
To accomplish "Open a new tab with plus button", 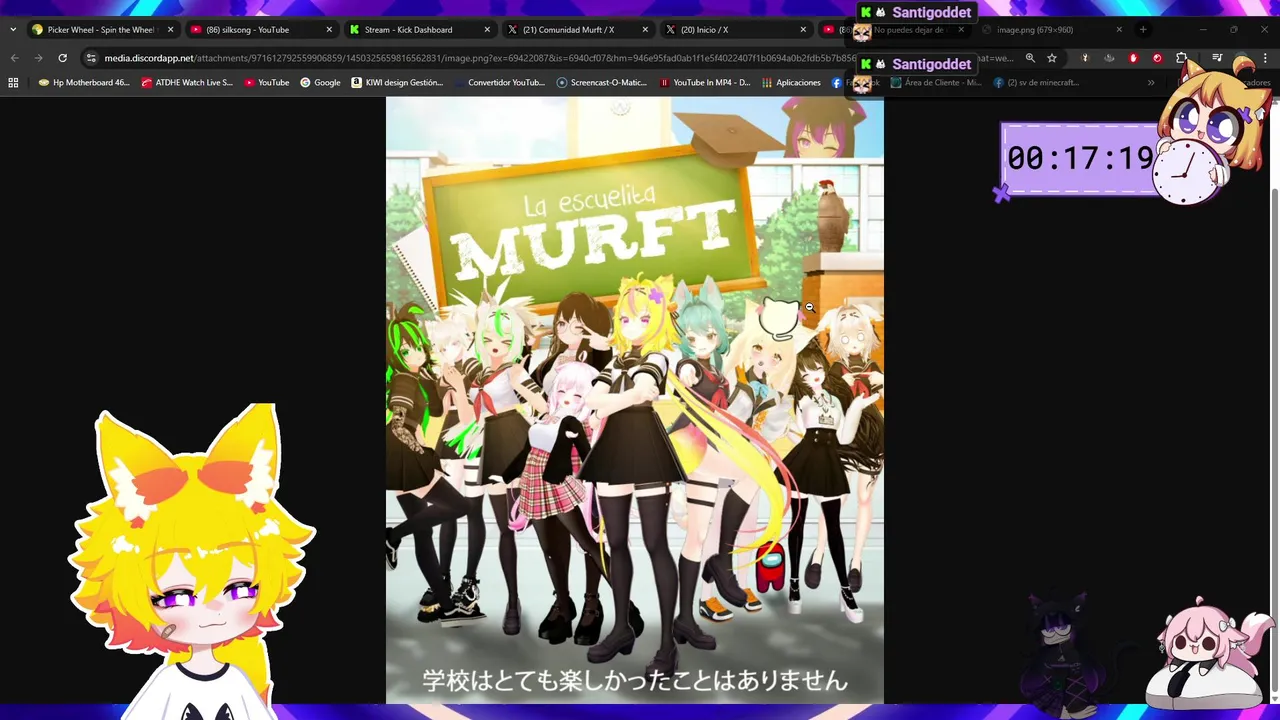I will 1143,30.
